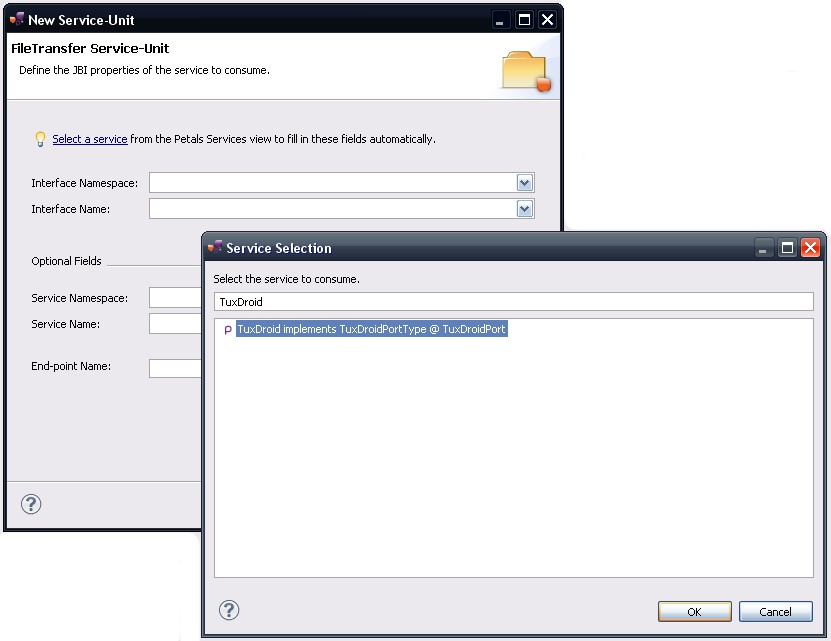Viewport: 831px width, 641px height.
Task: Select the TuxDroid implements TuxDroidPortType entry
Action: coord(371,329)
